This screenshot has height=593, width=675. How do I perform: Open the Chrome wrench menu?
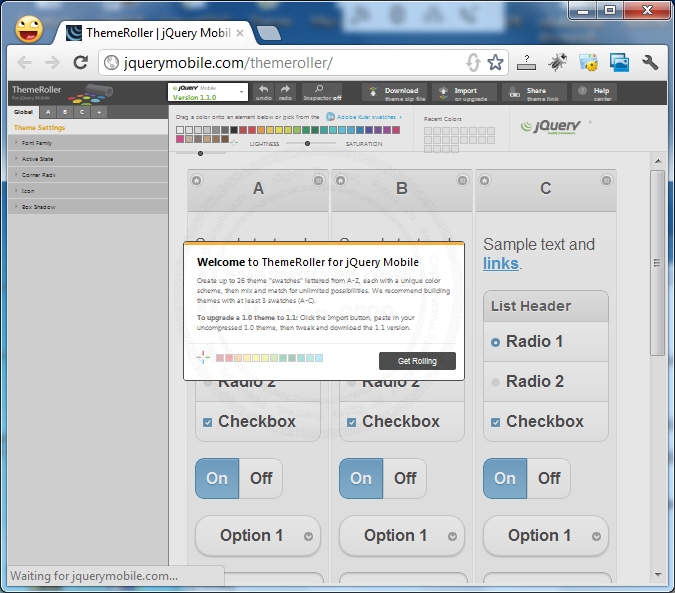pyautogui.click(x=650, y=63)
